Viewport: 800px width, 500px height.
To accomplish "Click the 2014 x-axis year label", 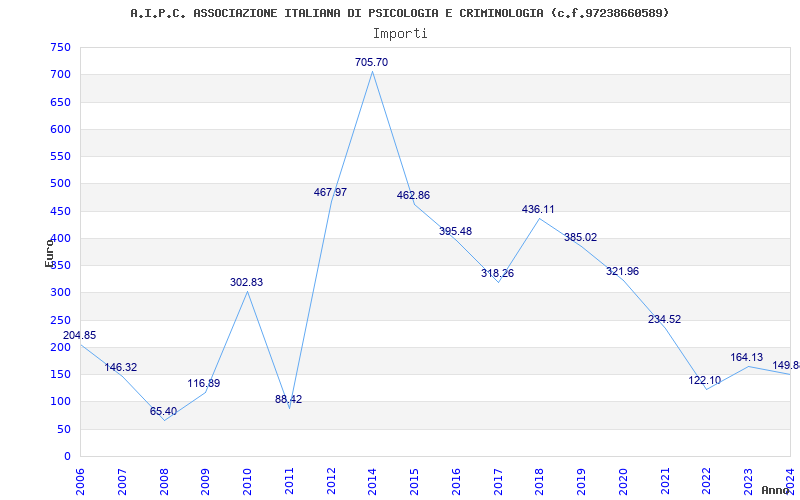I will (x=372, y=482).
